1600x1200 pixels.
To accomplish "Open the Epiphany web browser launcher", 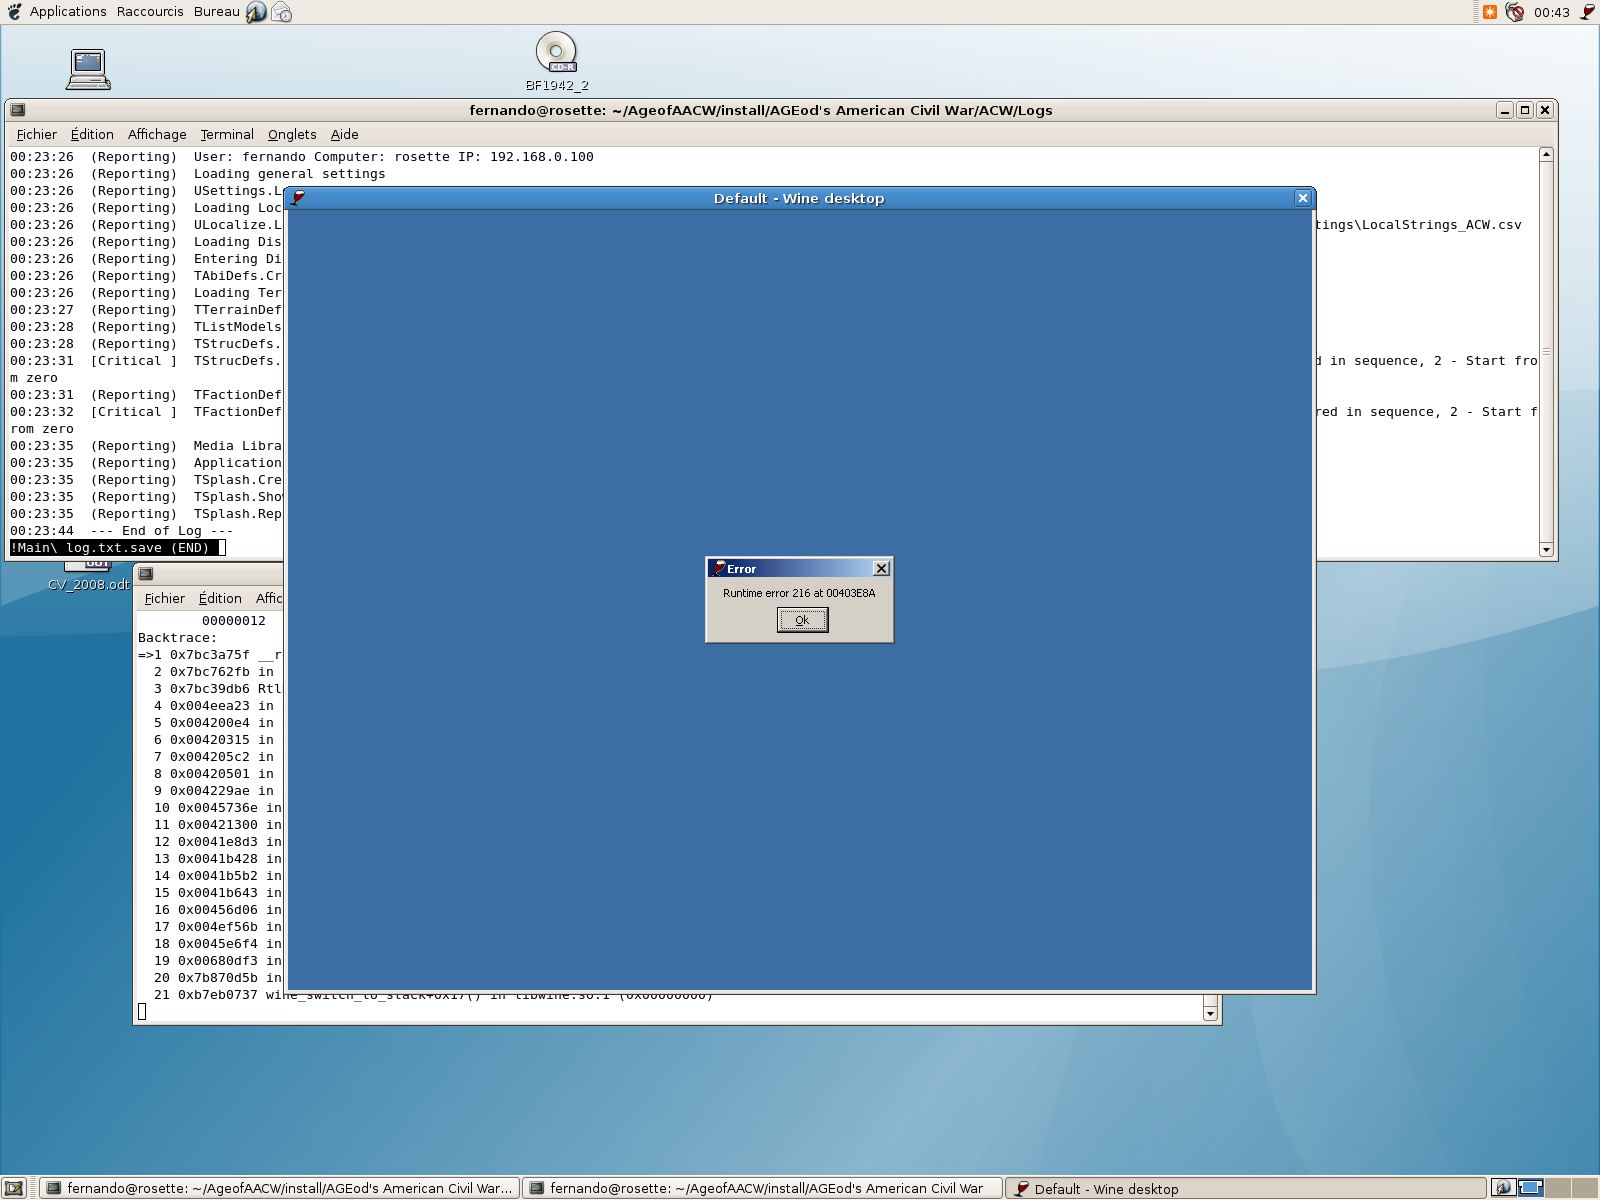I will (x=257, y=12).
